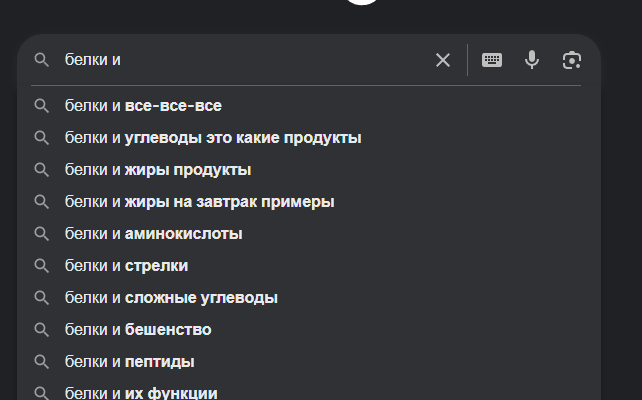Choose the 'белки и пептиды' suggestion
This screenshot has width=642, height=400.
tap(129, 361)
